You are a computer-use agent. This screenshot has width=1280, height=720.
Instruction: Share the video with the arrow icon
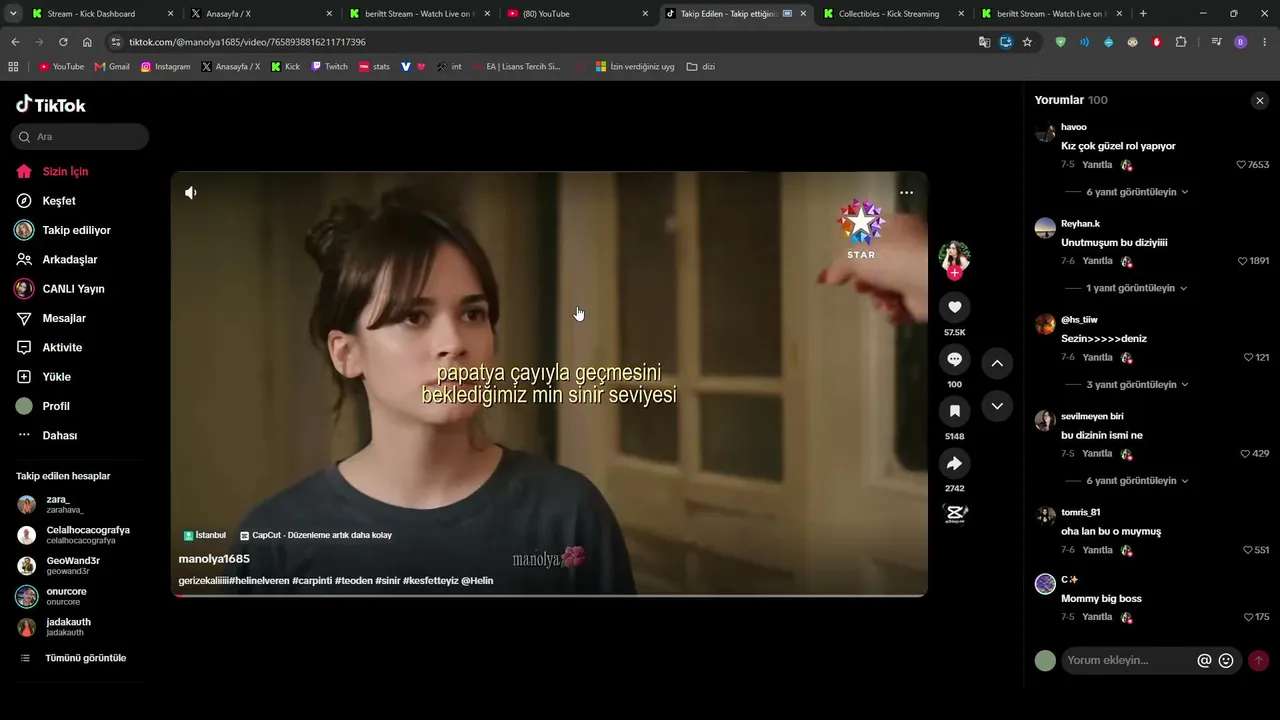(954, 463)
